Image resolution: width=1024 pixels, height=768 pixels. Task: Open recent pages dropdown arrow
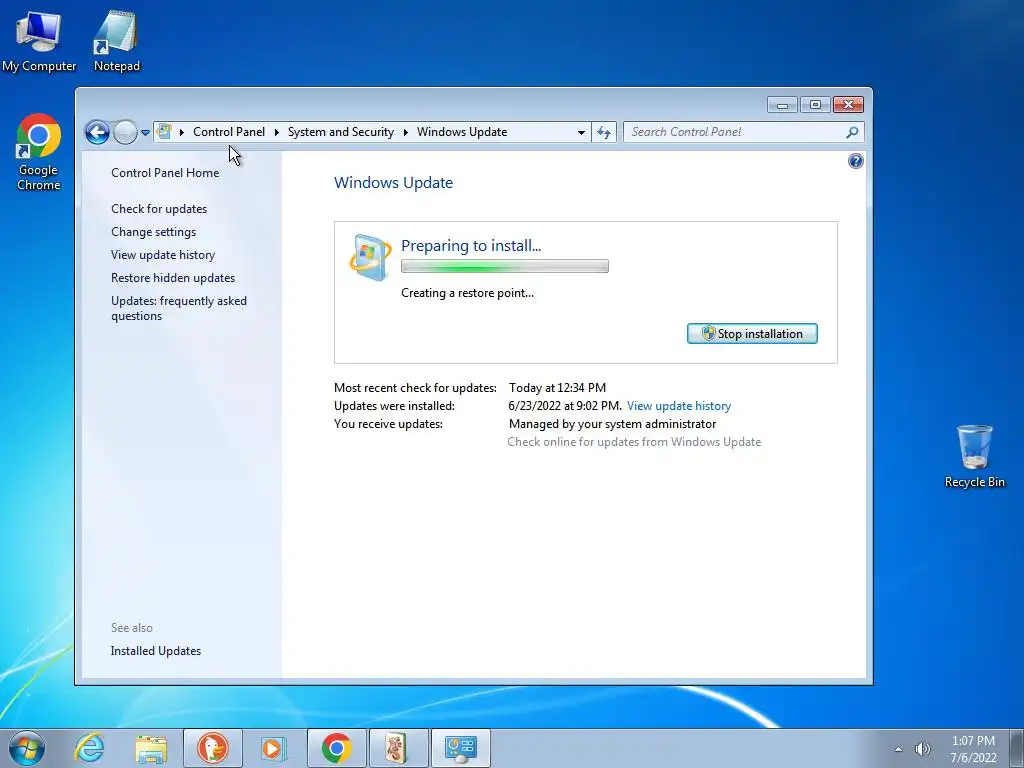click(145, 133)
